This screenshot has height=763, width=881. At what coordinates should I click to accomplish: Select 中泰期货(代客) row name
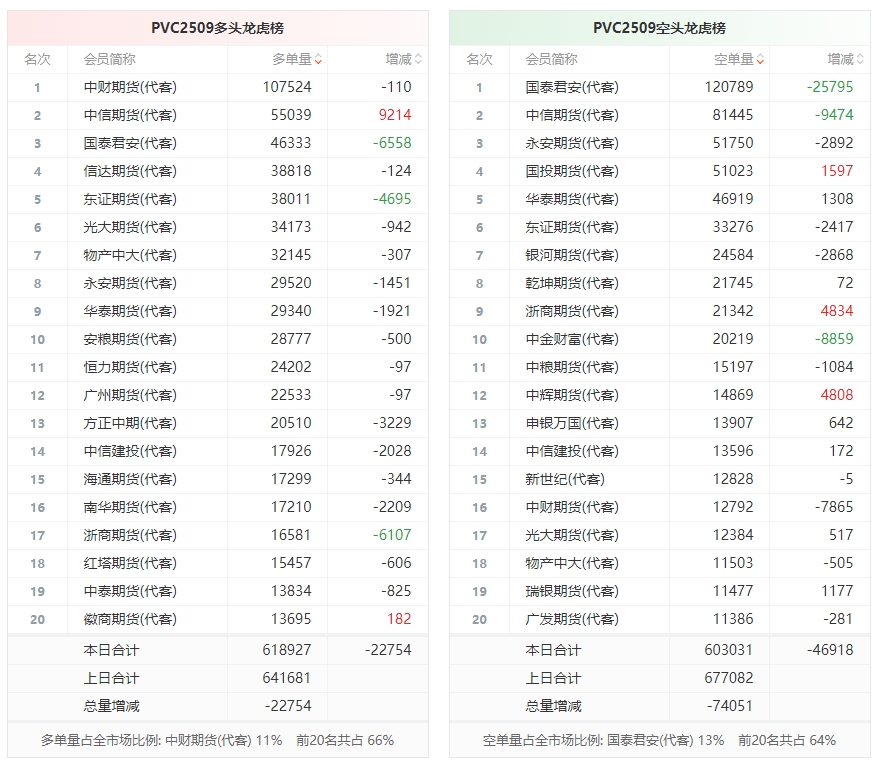click(130, 591)
